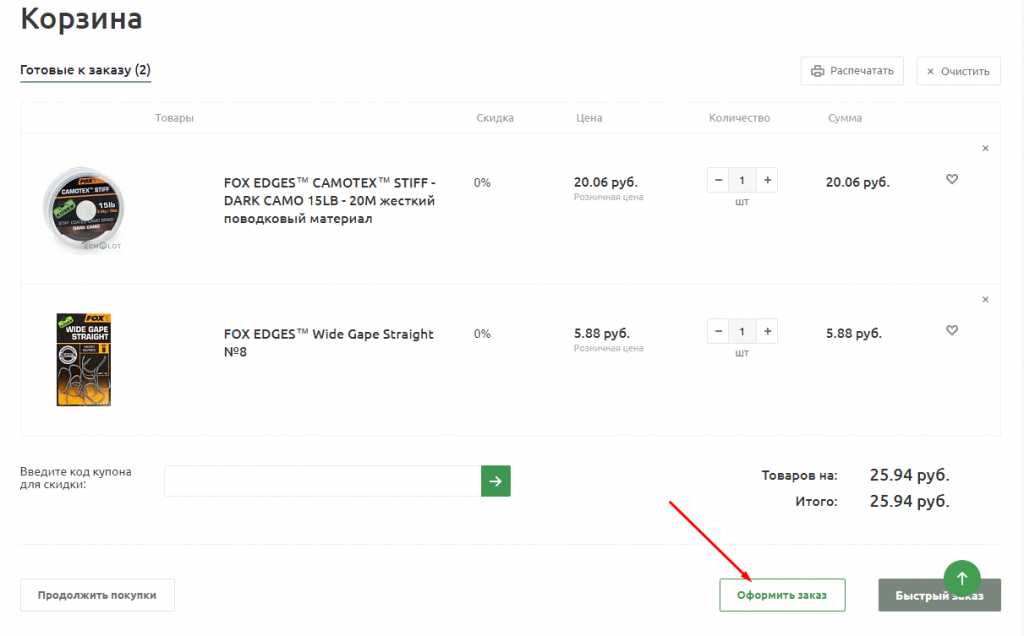Apply coupon with green arrow button
The height and width of the screenshot is (636, 1024).
pyautogui.click(x=496, y=481)
